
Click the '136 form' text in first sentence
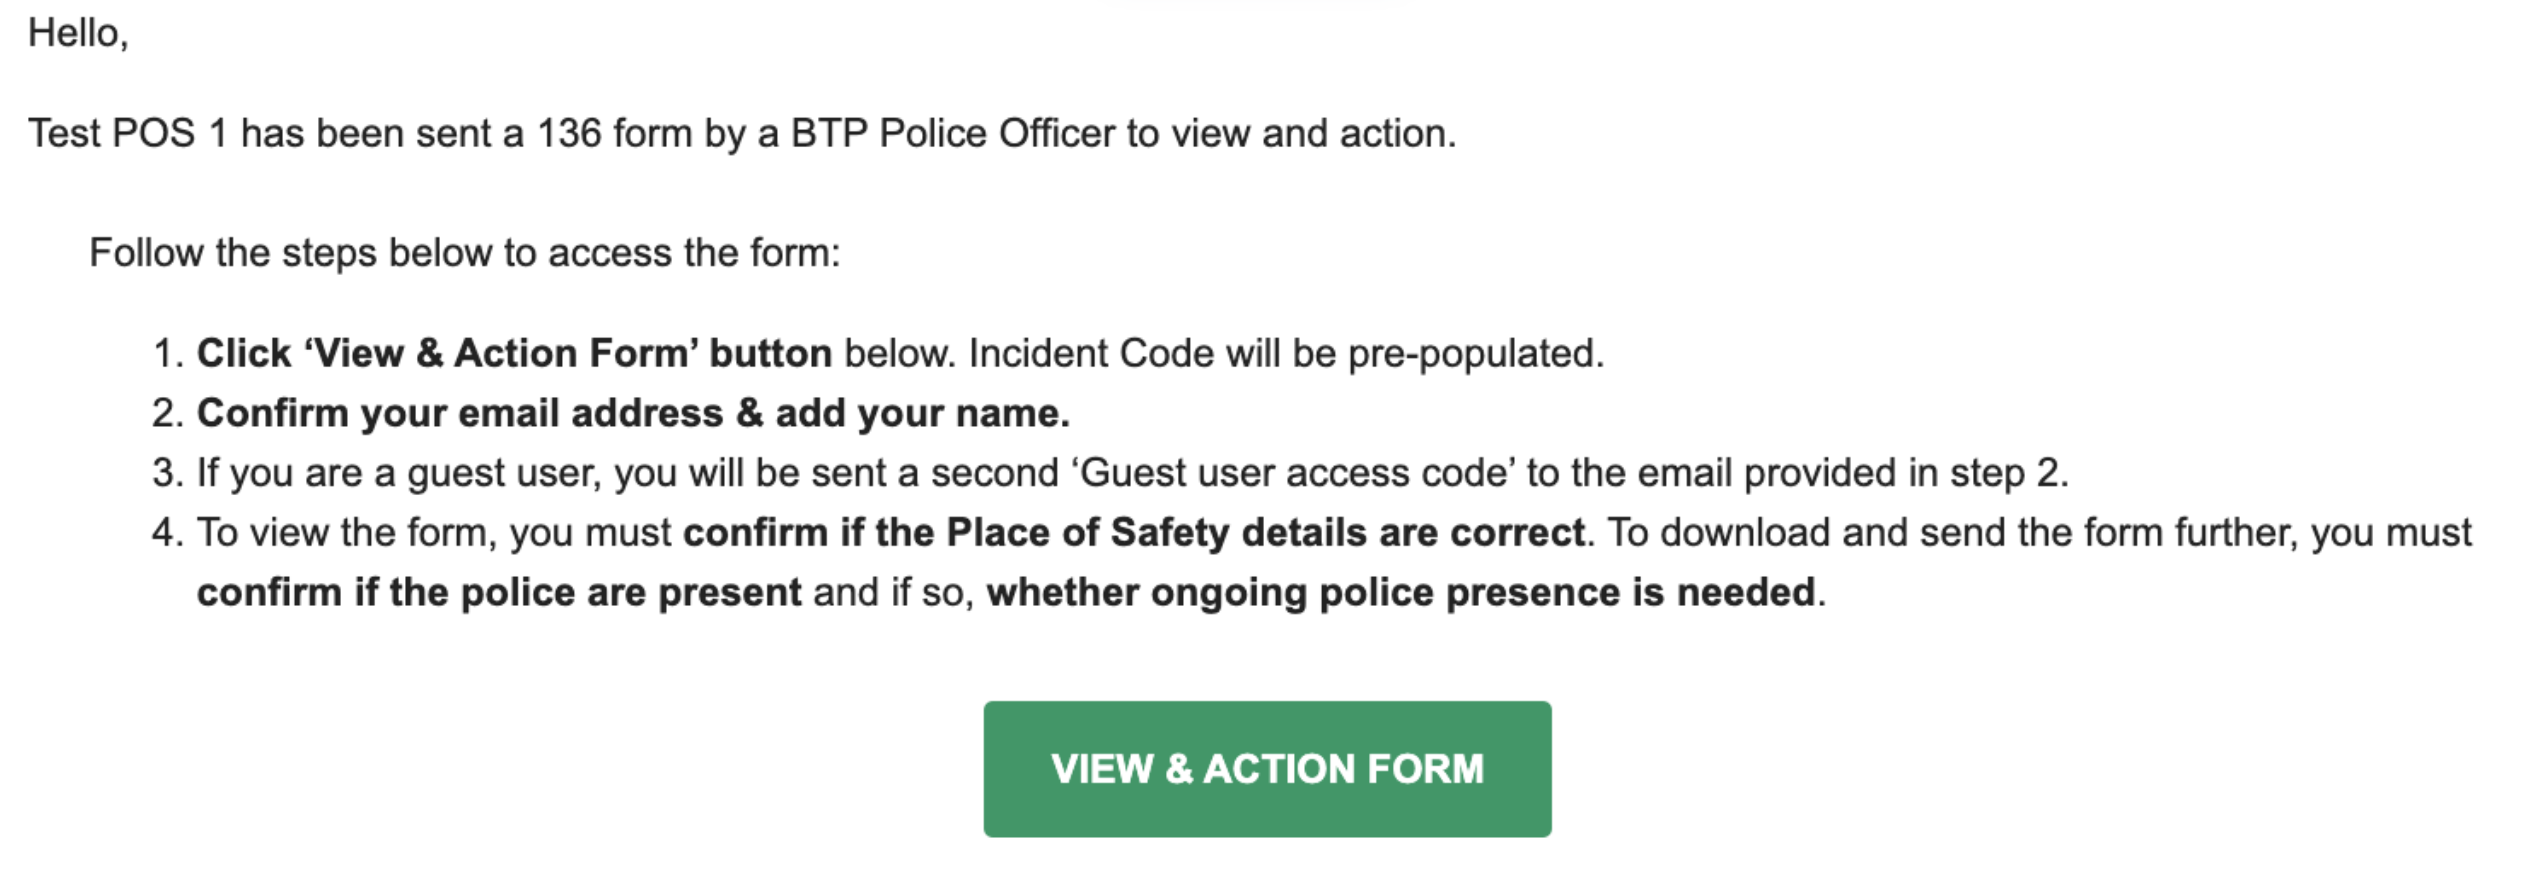pyautogui.click(x=615, y=133)
